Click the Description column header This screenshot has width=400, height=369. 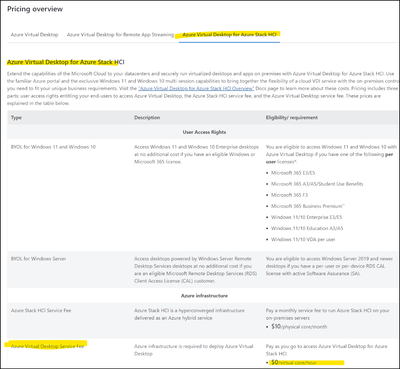(147, 118)
